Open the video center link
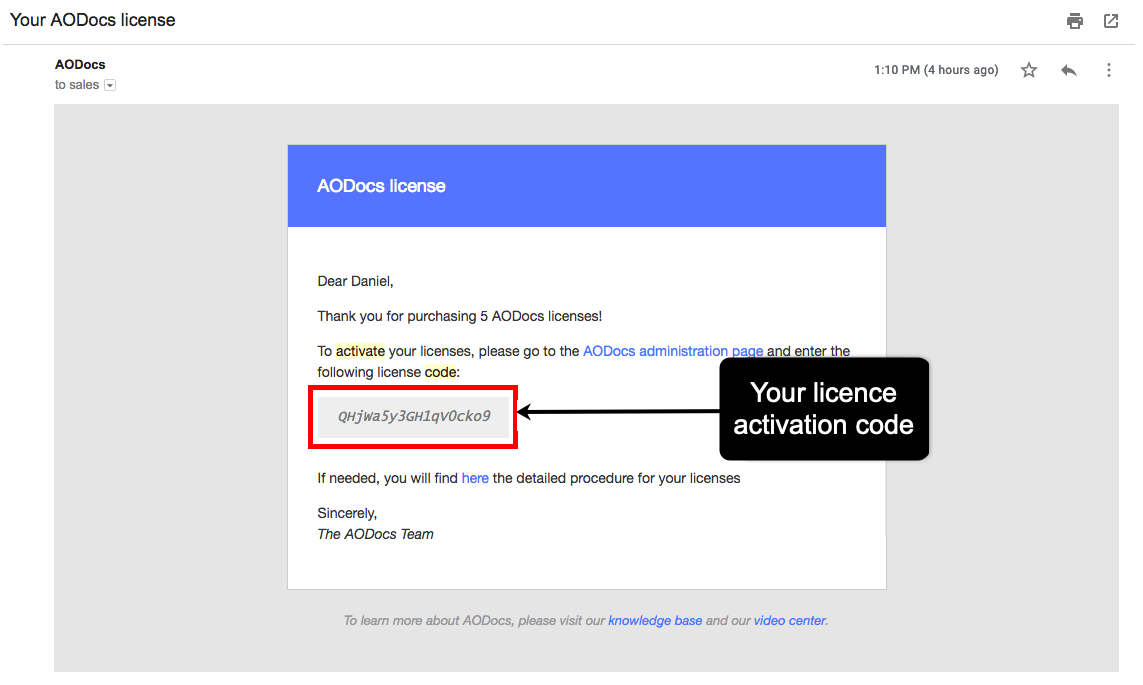This screenshot has width=1143, height=685. point(790,621)
